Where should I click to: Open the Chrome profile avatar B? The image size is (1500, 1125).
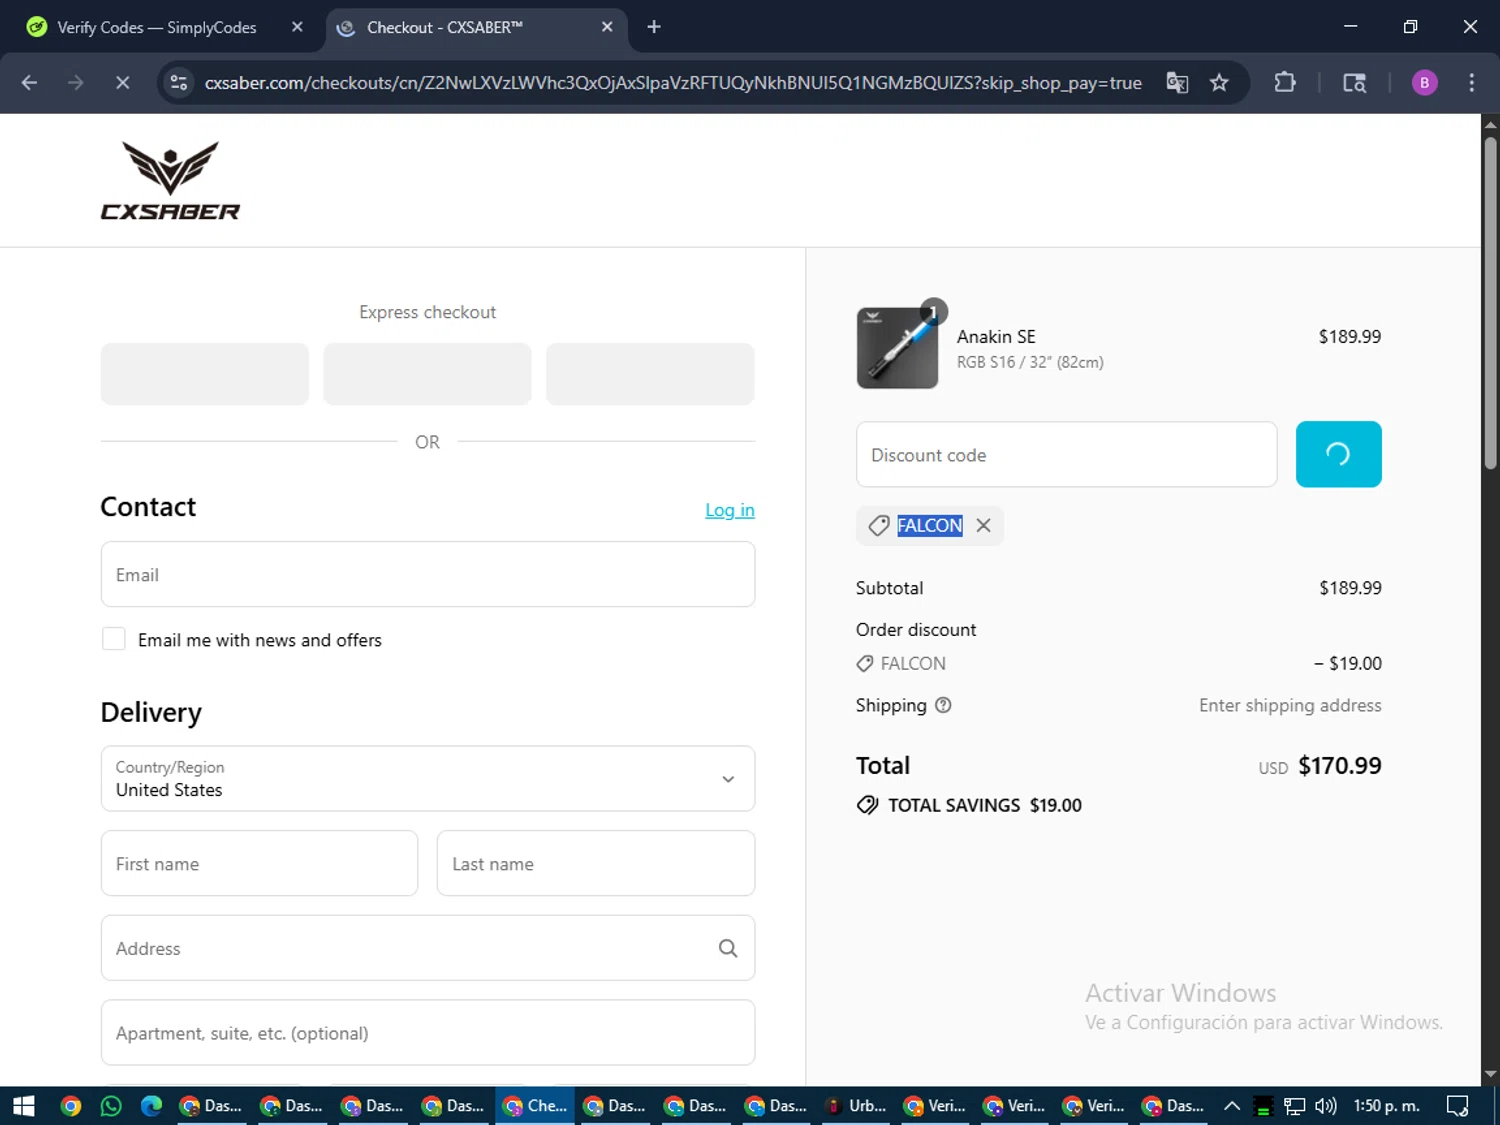pyautogui.click(x=1424, y=83)
